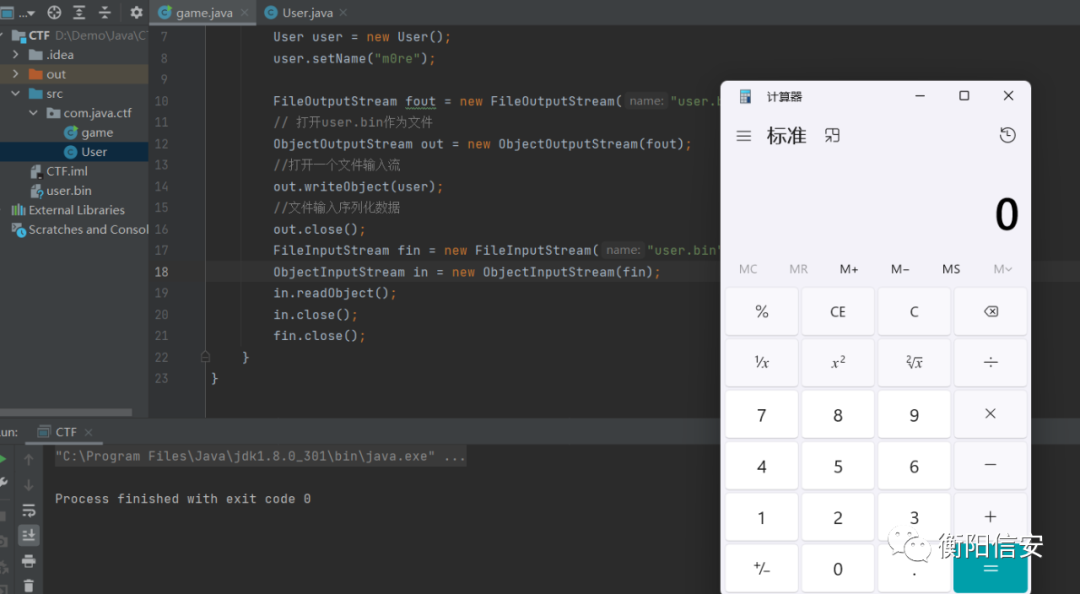This screenshot has height=594, width=1080.
Task: Click the locate opened file target icon
Action: point(54,12)
